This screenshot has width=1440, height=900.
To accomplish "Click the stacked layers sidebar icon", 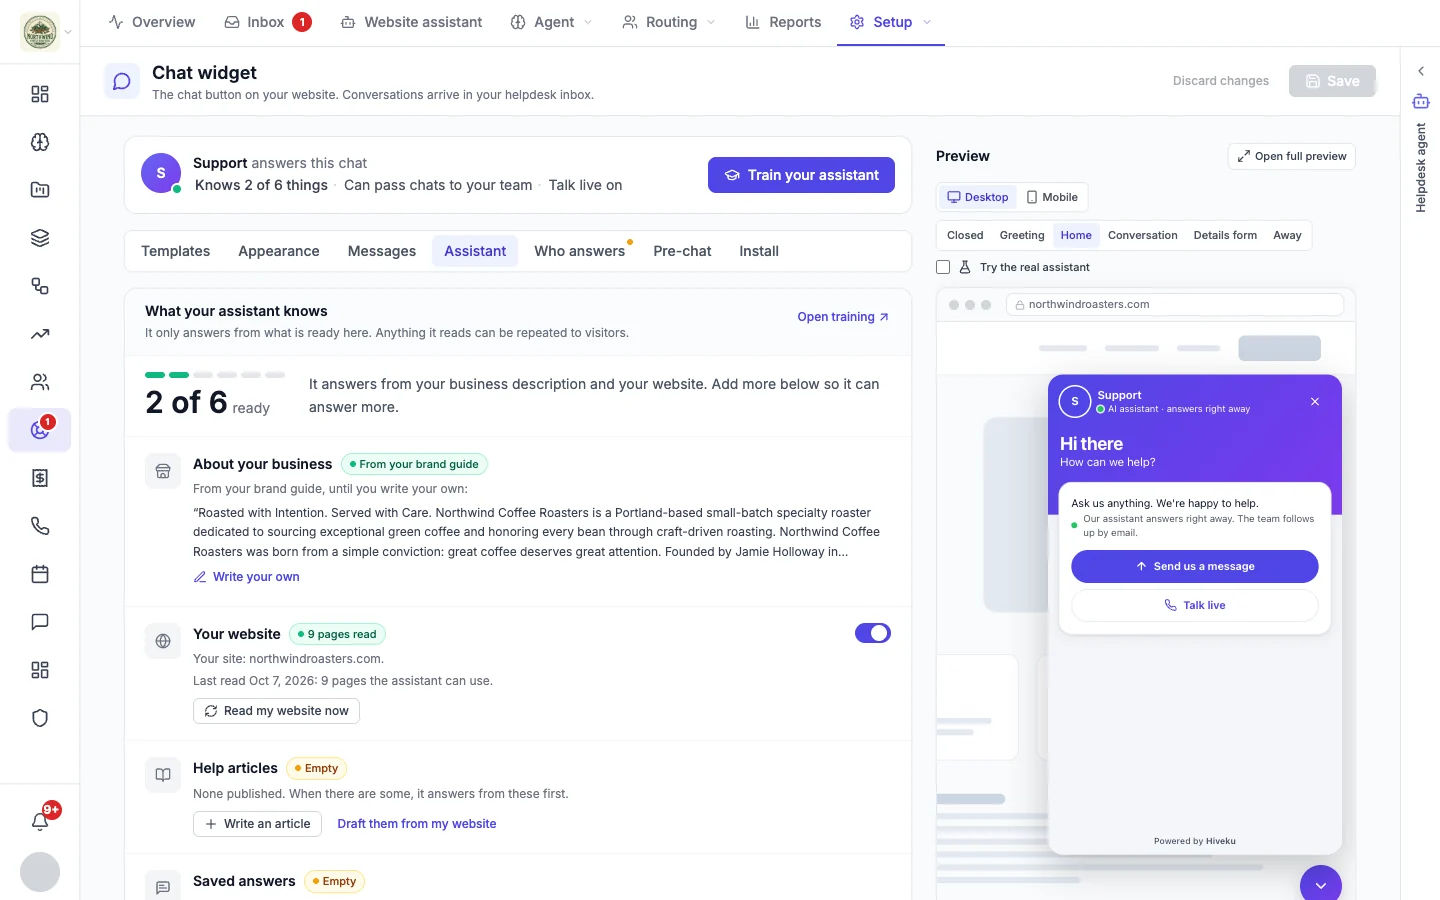I will click(x=40, y=238).
